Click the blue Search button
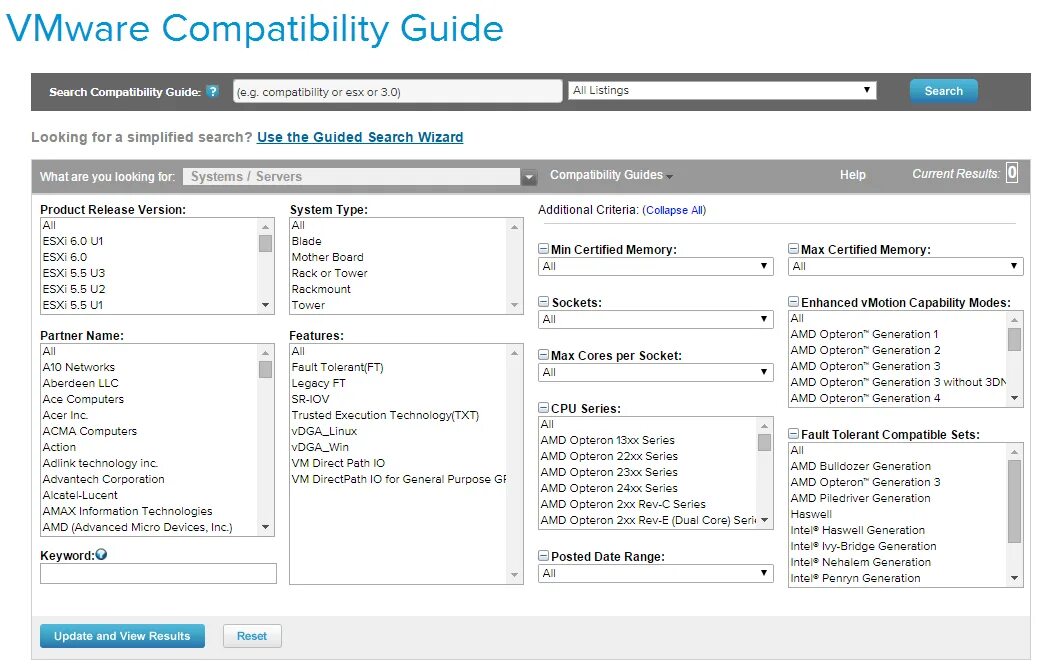The width and height of the screenshot is (1039, 668). pyautogui.click(x=943, y=91)
